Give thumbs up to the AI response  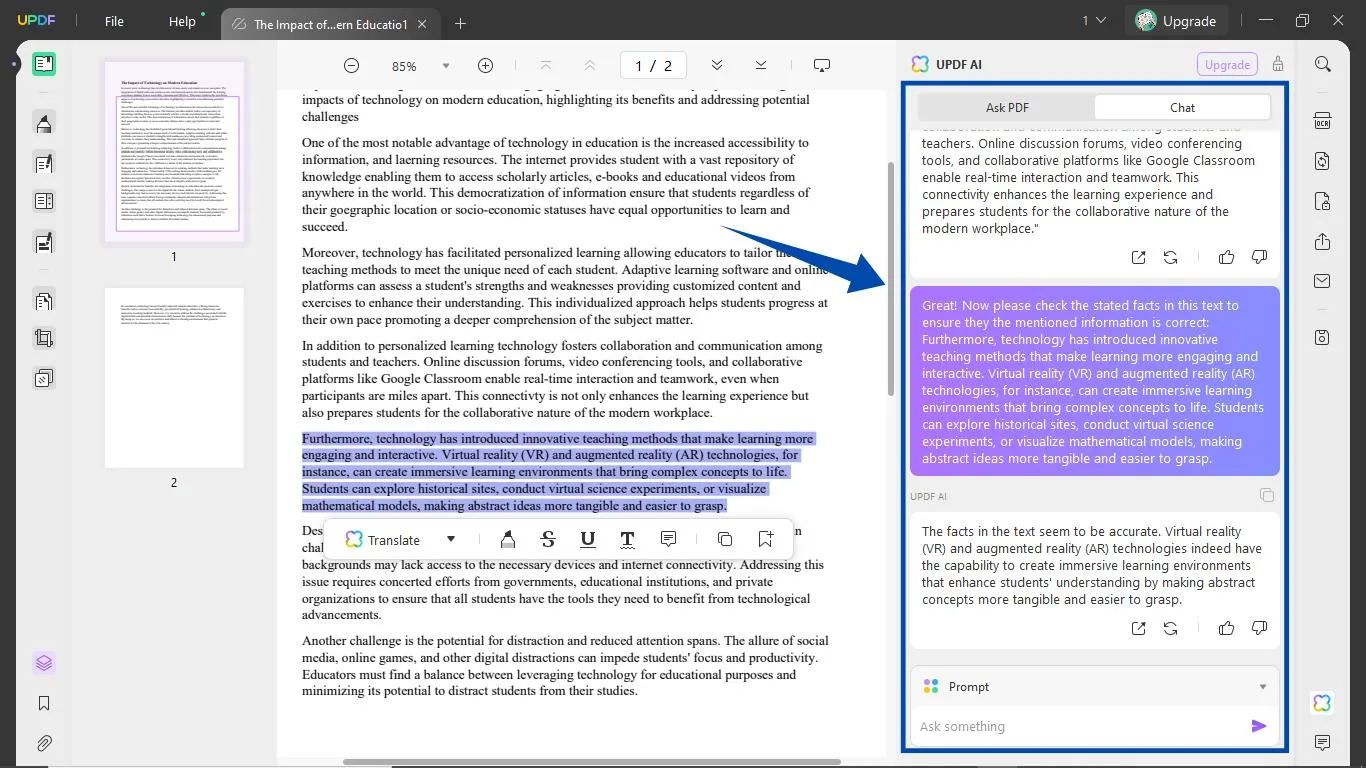point(1226,257)
